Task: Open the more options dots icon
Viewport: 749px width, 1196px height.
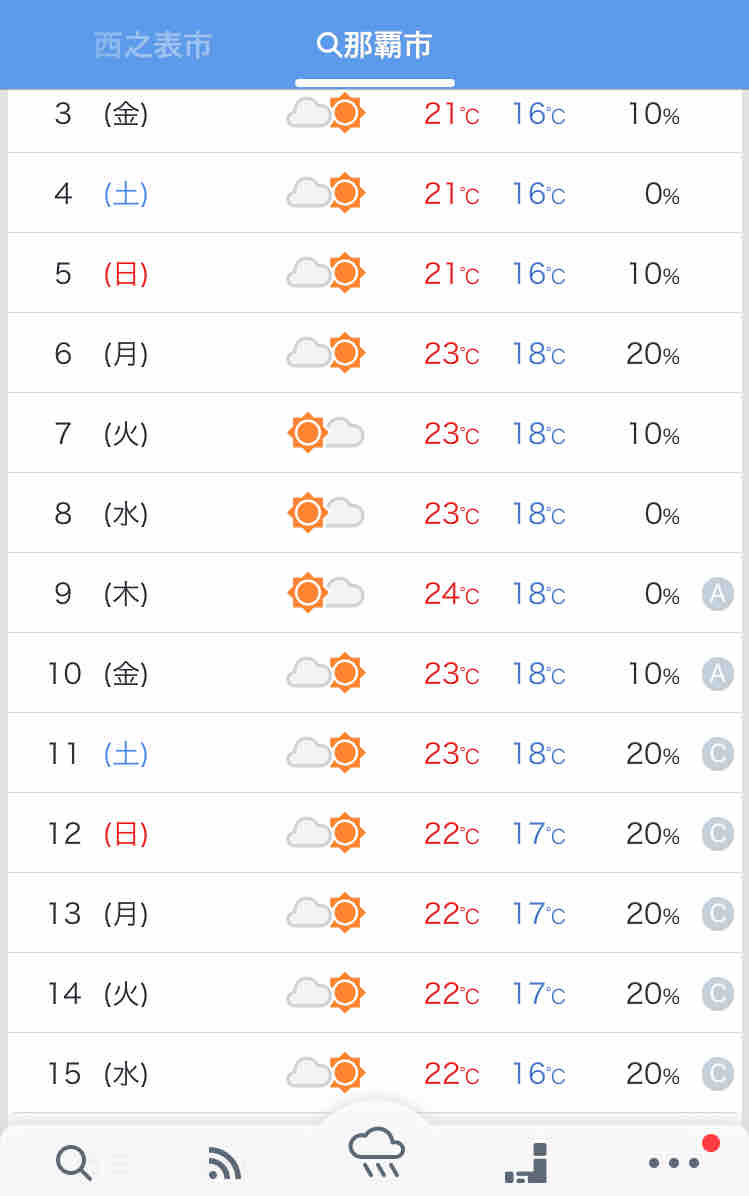Action: 674,1162
